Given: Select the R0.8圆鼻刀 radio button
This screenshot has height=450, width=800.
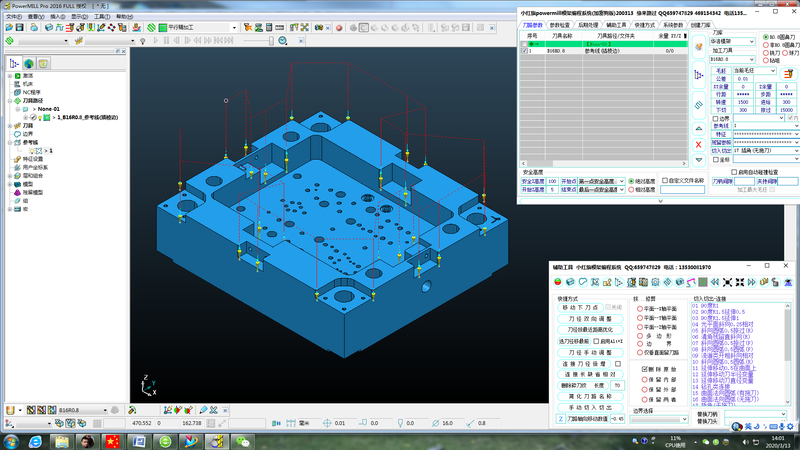Looking at the screenshot, I should pyautogui.click(x=766, y=37).
